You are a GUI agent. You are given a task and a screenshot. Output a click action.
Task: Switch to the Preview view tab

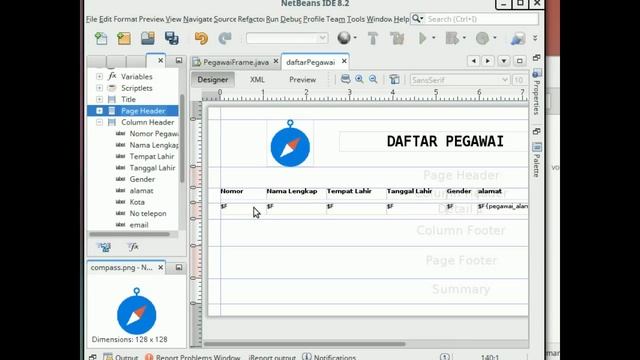point(302,80)
